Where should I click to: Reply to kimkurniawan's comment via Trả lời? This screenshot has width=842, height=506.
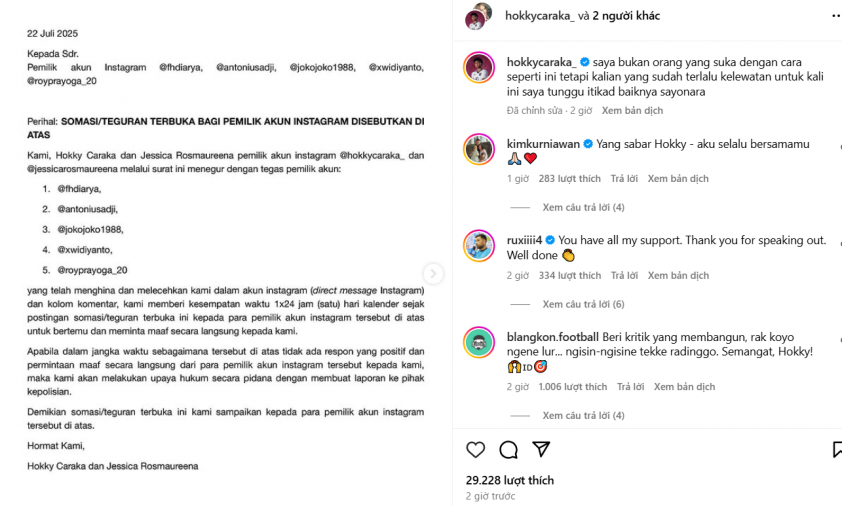pos(624,178)
